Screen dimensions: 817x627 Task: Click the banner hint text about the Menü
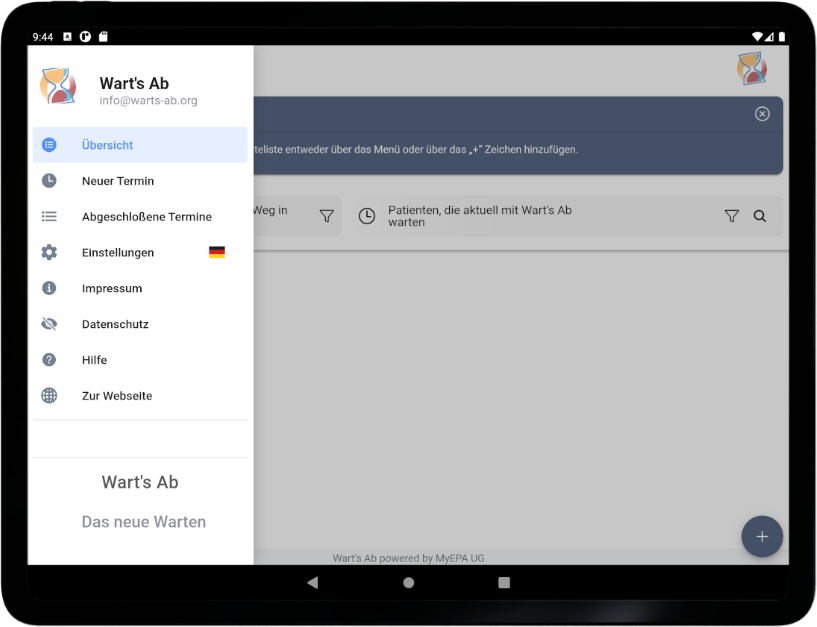(x=416, y=150)
